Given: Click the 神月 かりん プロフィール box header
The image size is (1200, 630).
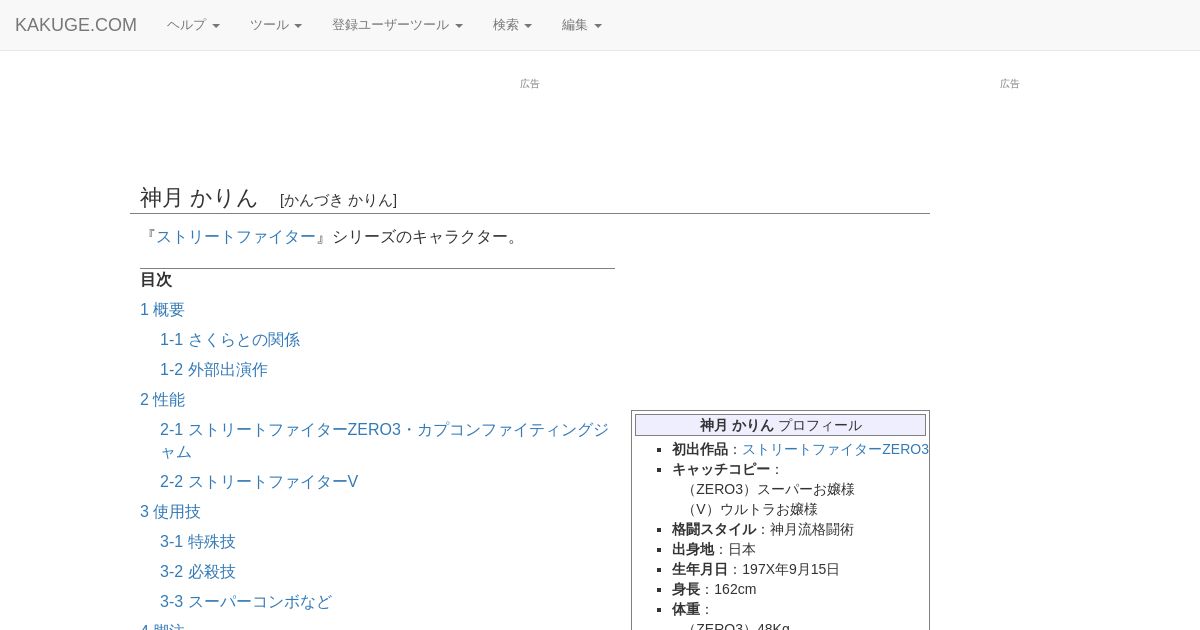Looking at the screenshot, I should 780,425.
